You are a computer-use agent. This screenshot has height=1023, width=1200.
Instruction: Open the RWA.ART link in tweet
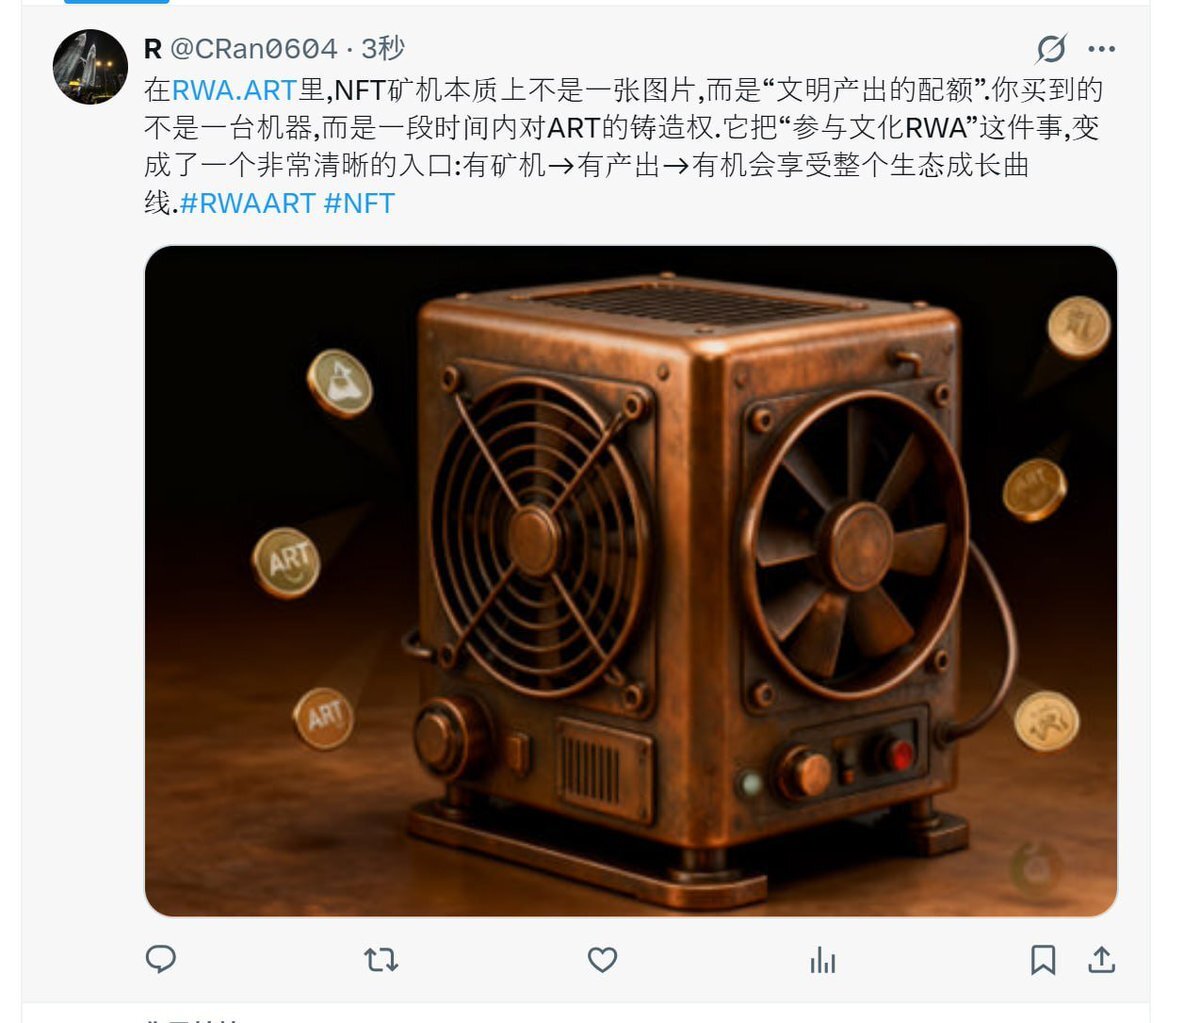[x=234, y=89]
